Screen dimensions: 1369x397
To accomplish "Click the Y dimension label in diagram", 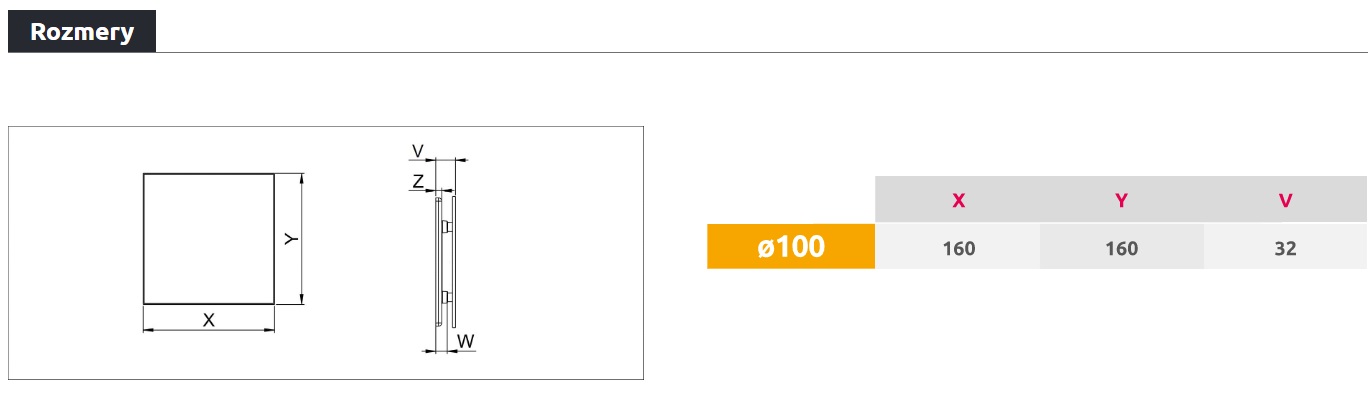I will click(x=290, y=239).
